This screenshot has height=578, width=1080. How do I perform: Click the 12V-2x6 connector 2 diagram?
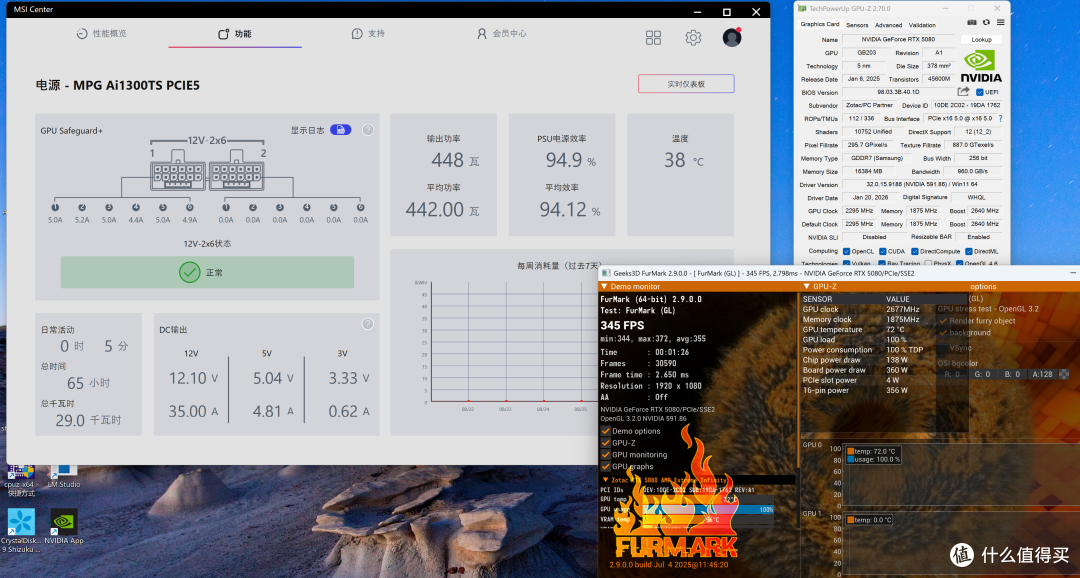tap(236, 171)
